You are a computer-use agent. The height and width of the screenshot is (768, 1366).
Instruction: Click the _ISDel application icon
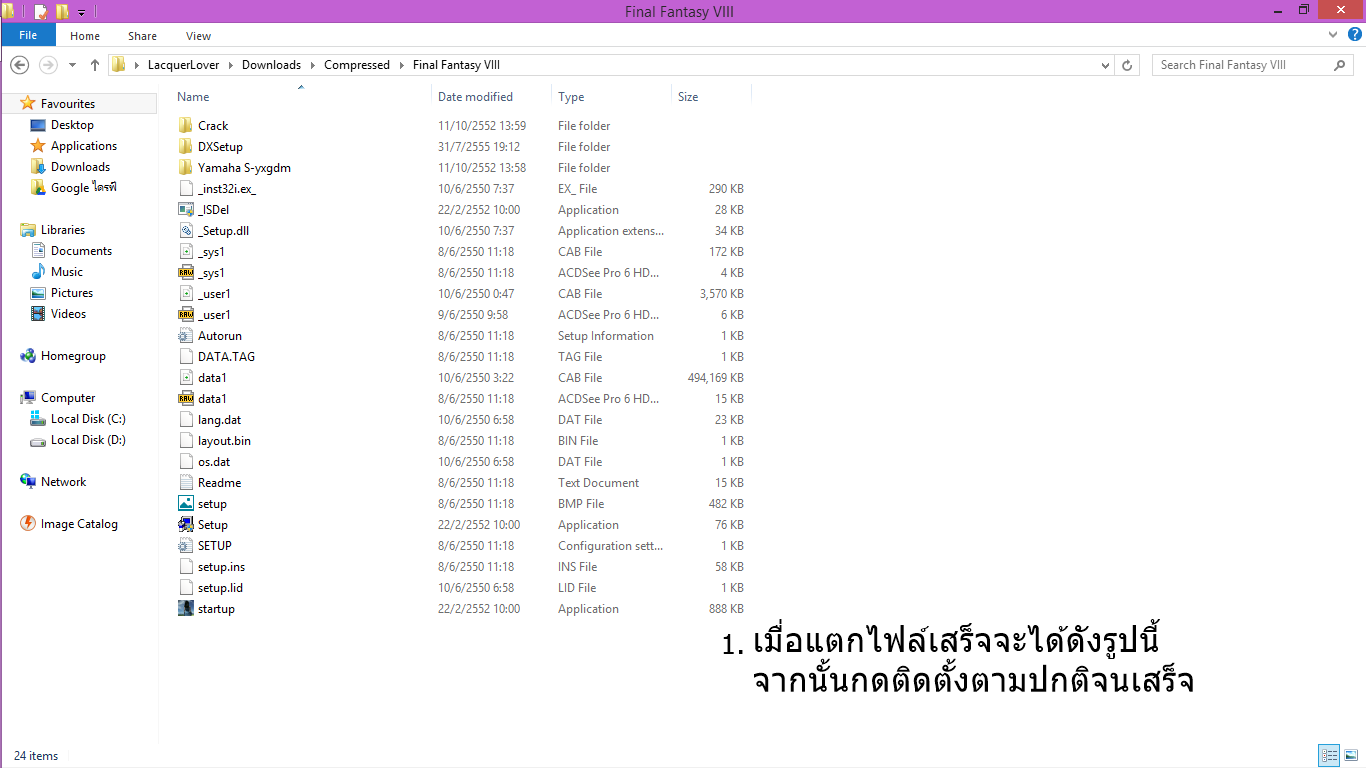(x=186, y=210)
